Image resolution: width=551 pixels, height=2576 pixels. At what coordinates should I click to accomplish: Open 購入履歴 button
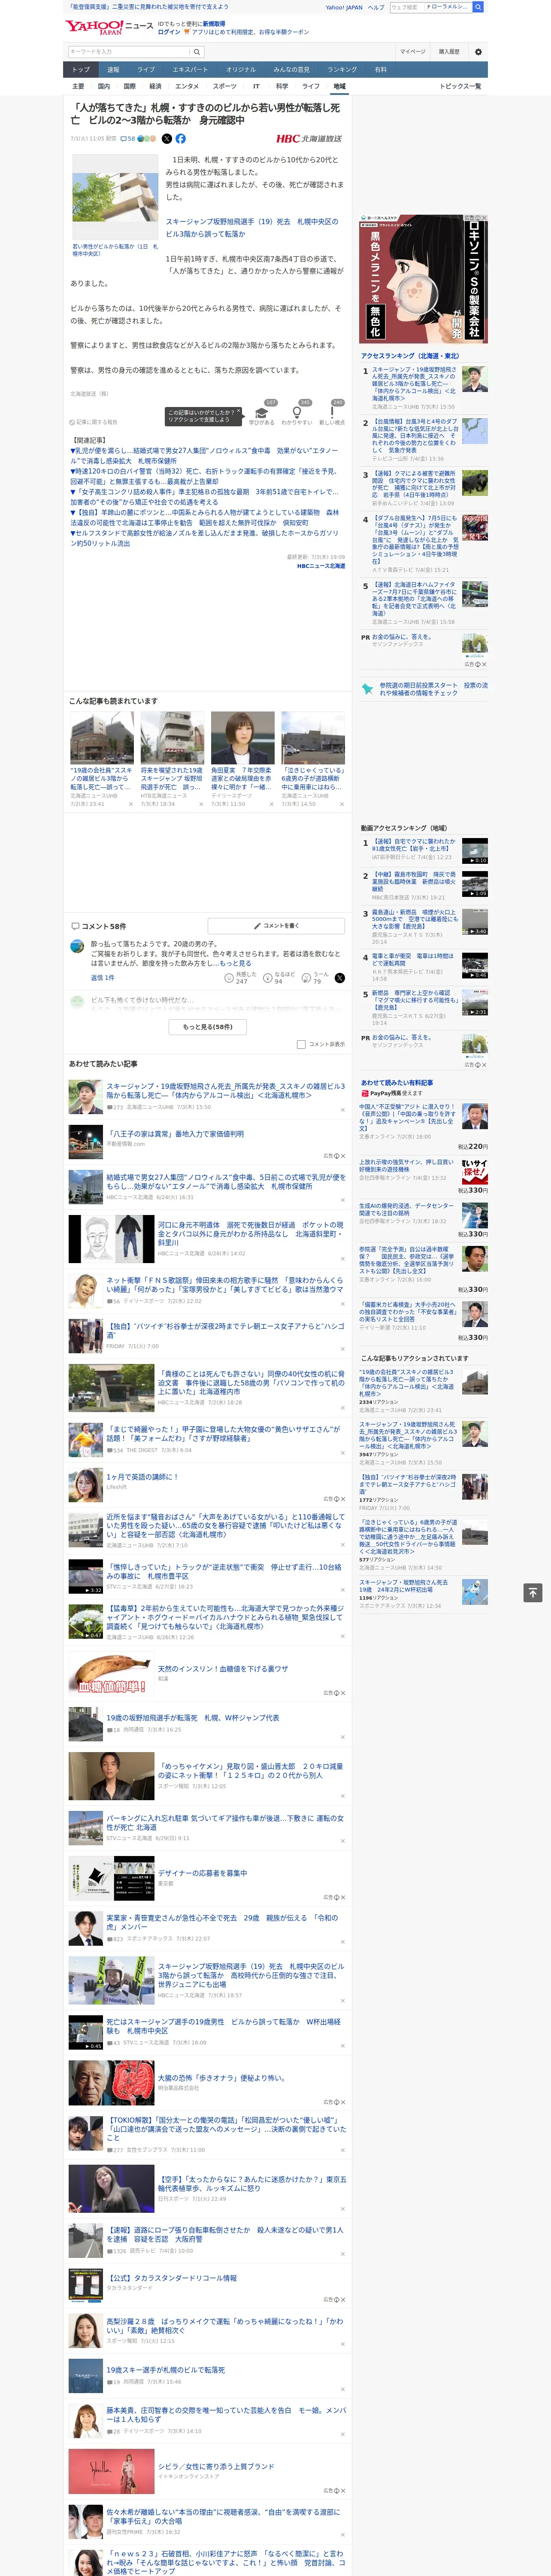449,51
